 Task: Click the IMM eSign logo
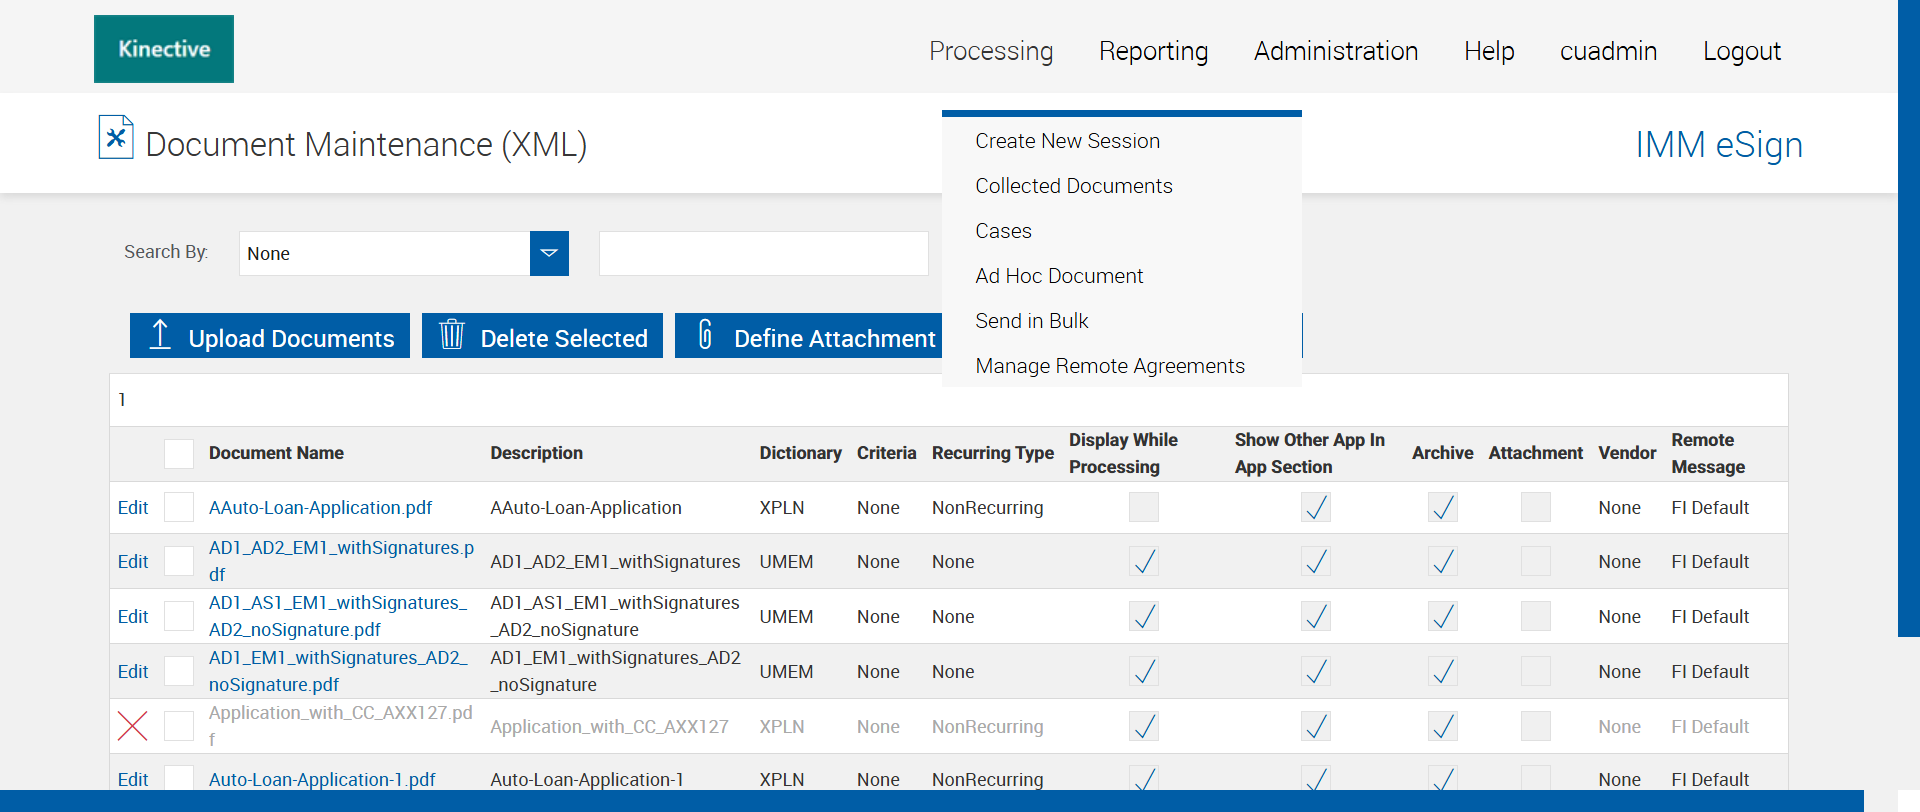click(1718, 145)
